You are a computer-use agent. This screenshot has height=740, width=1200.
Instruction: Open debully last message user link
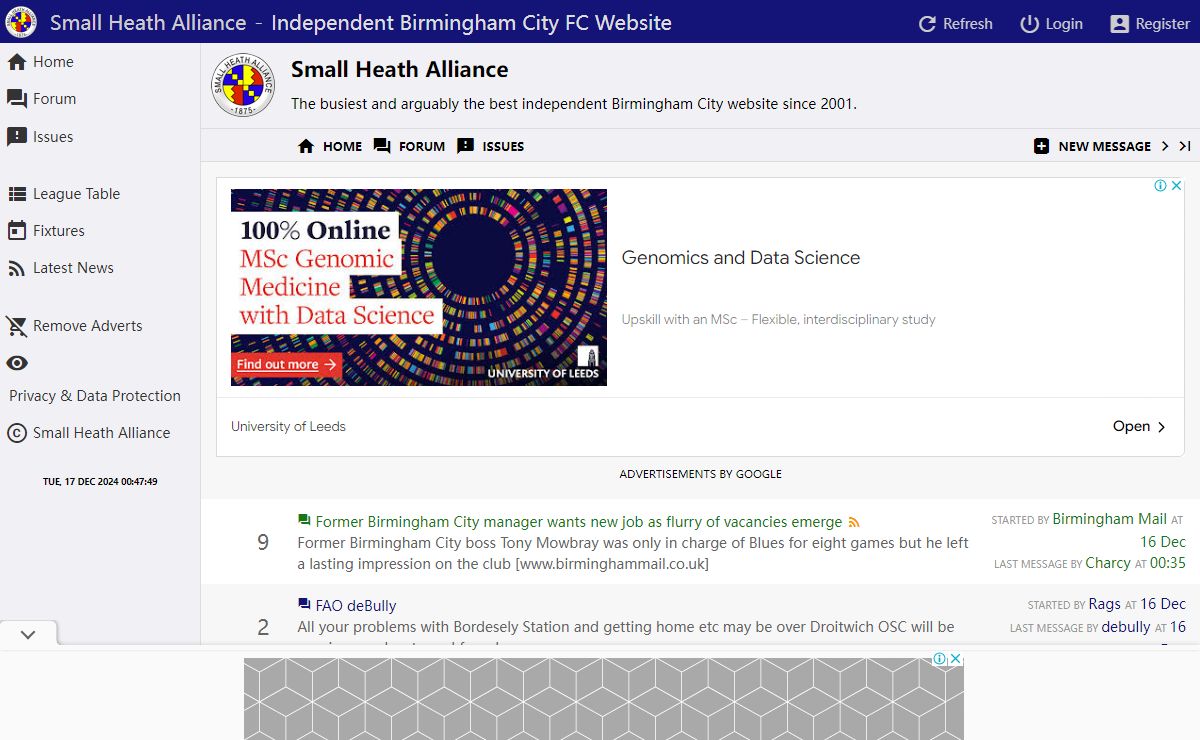[1126, 627]
